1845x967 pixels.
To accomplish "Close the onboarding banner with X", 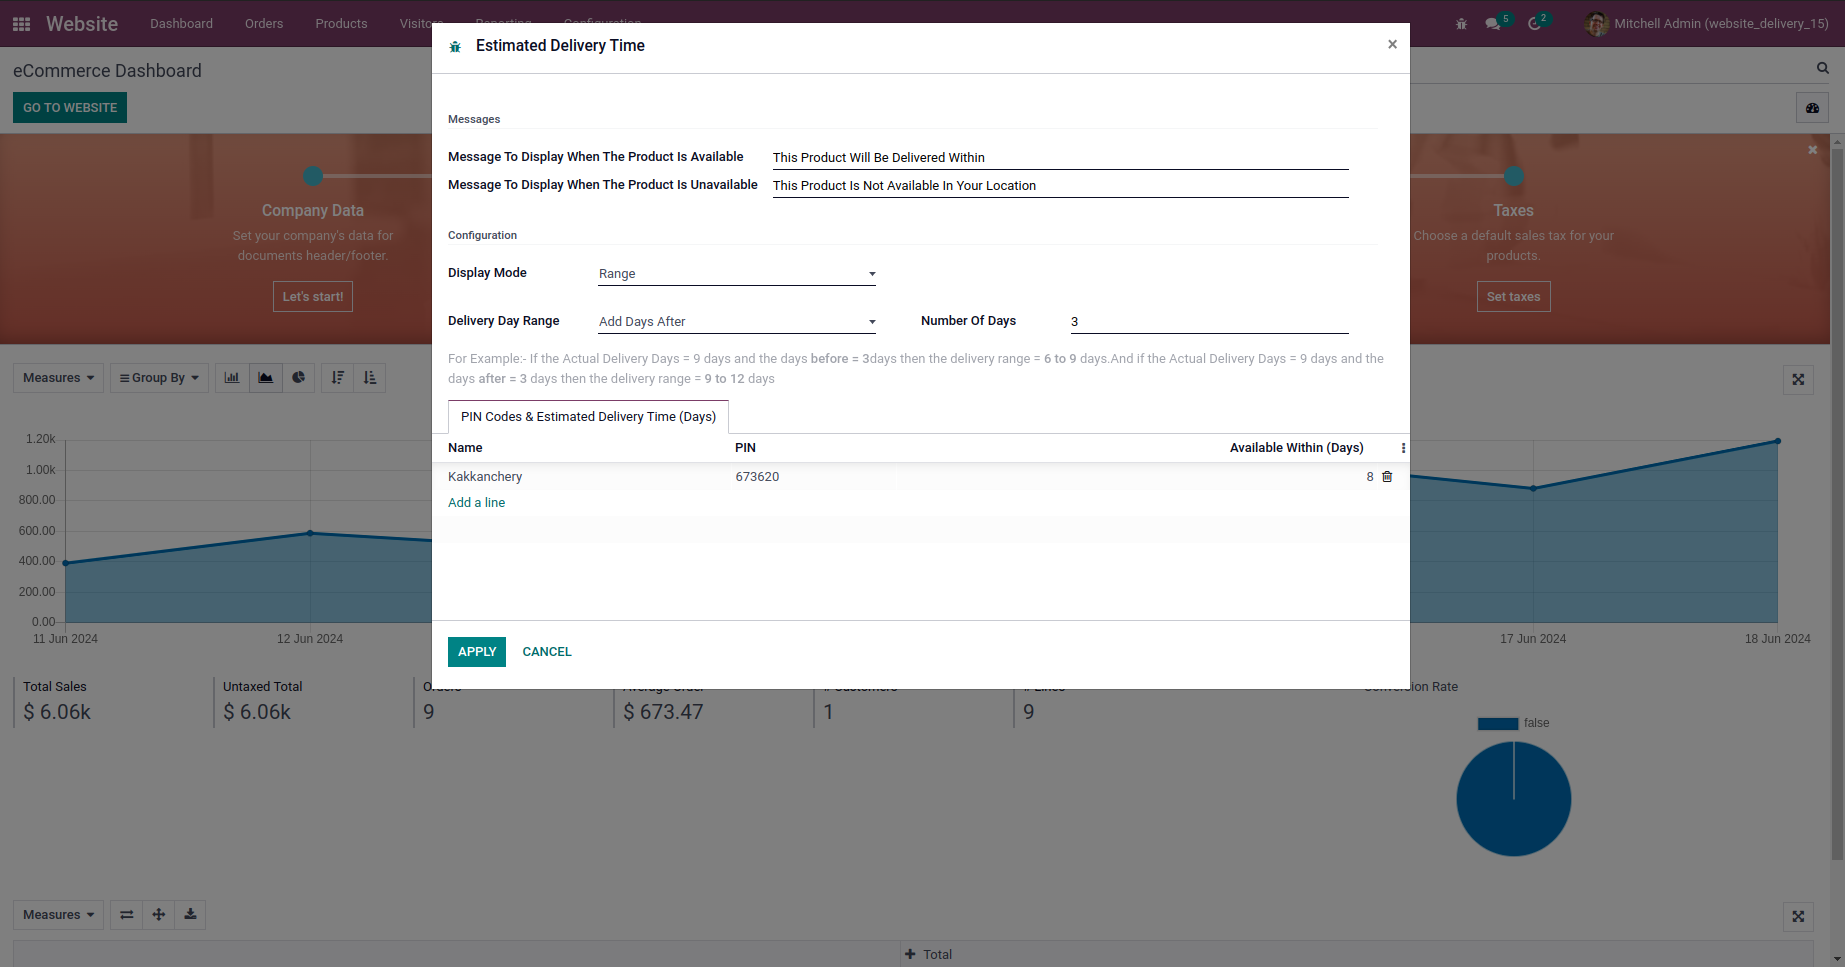I will click(x=1812, y=149).
